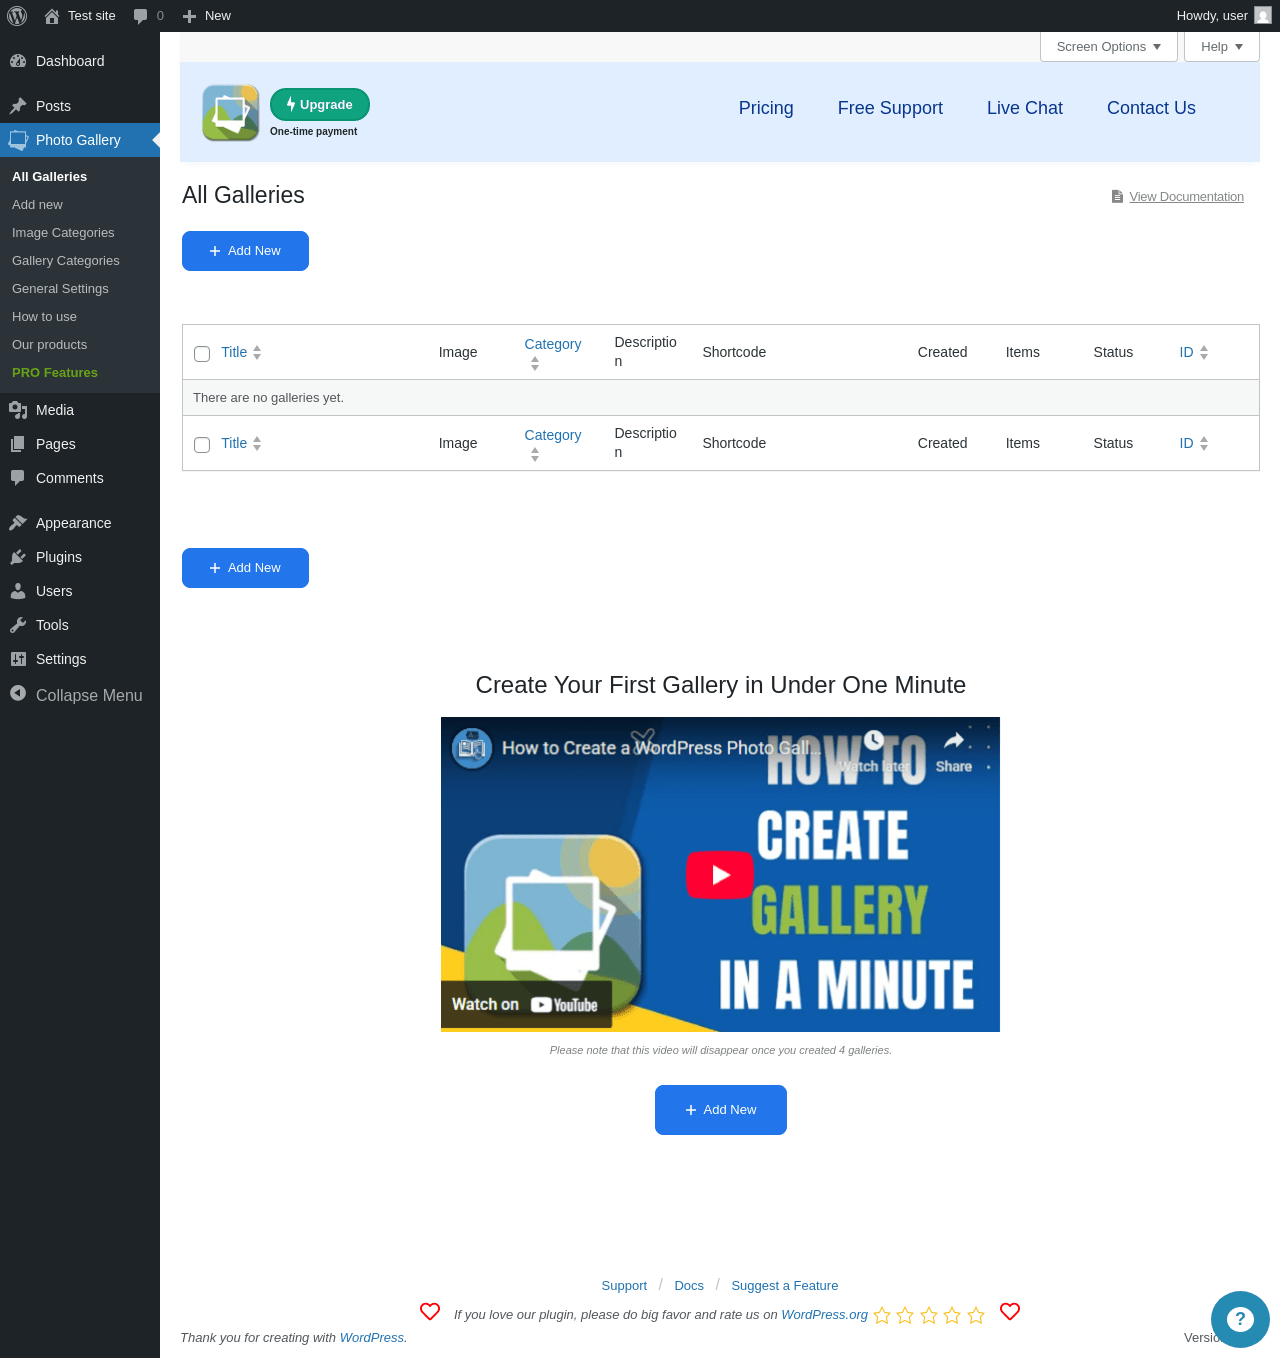
Task: Open the View Documentation link
Action: [1186, 197]
